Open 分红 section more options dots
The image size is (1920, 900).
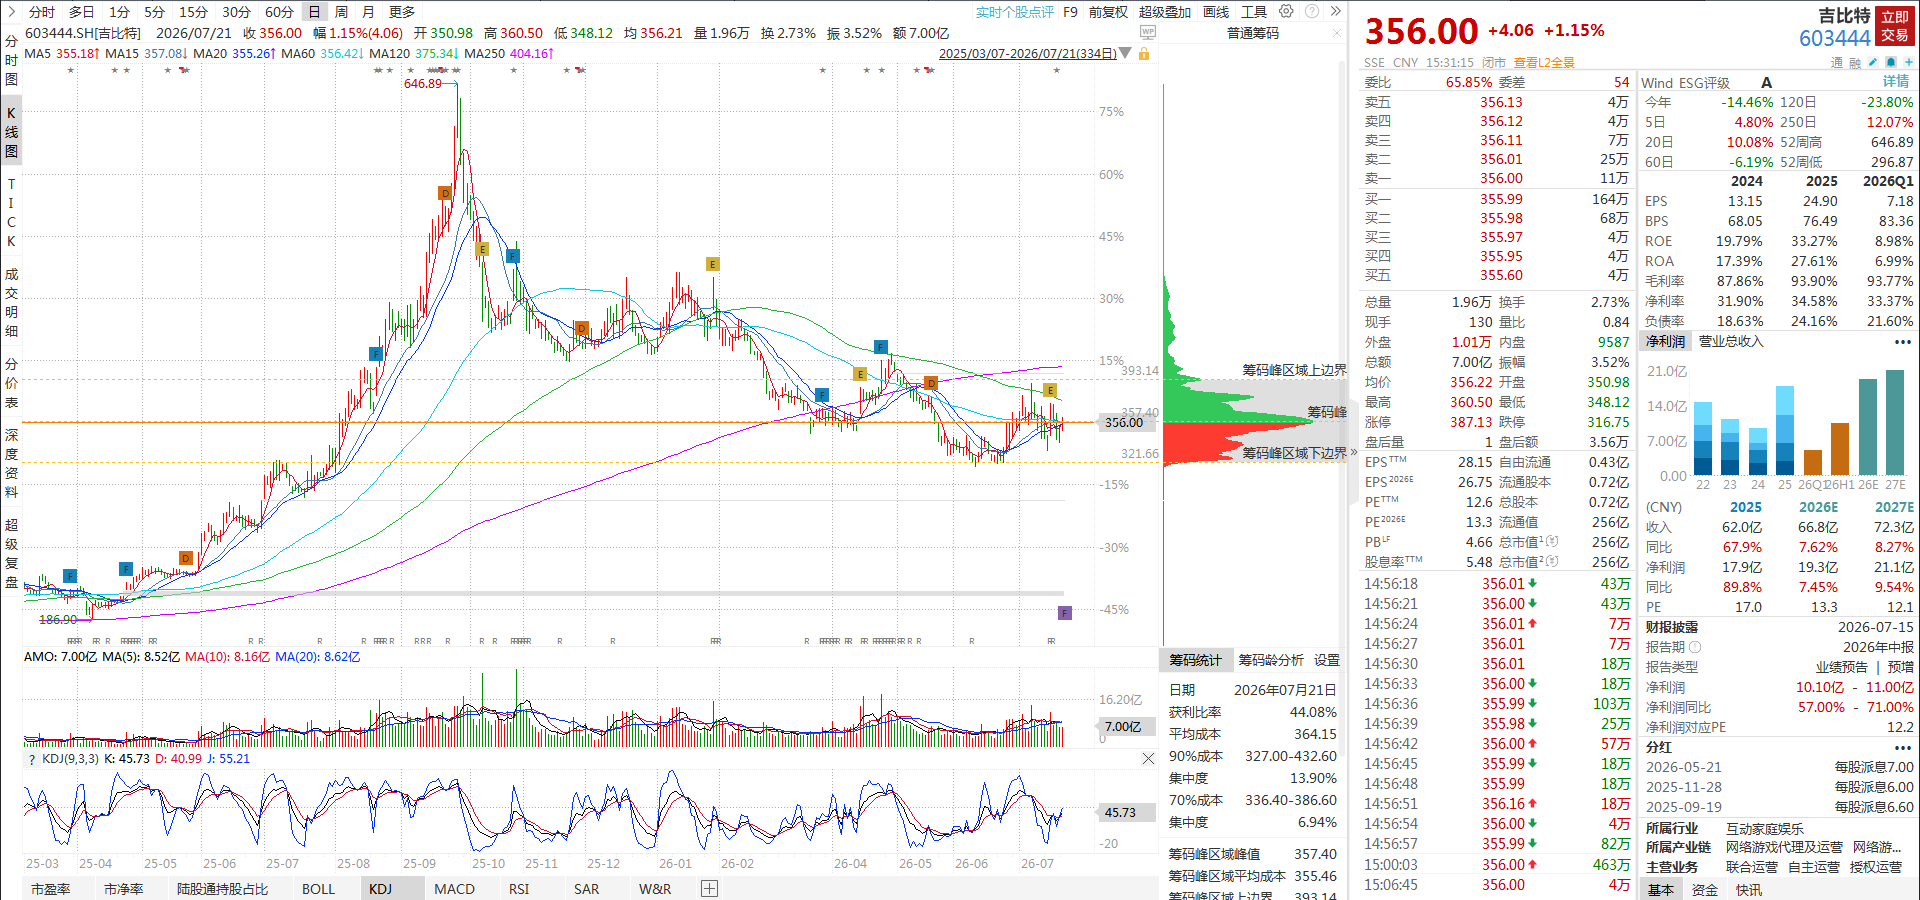click(1902, 748)
